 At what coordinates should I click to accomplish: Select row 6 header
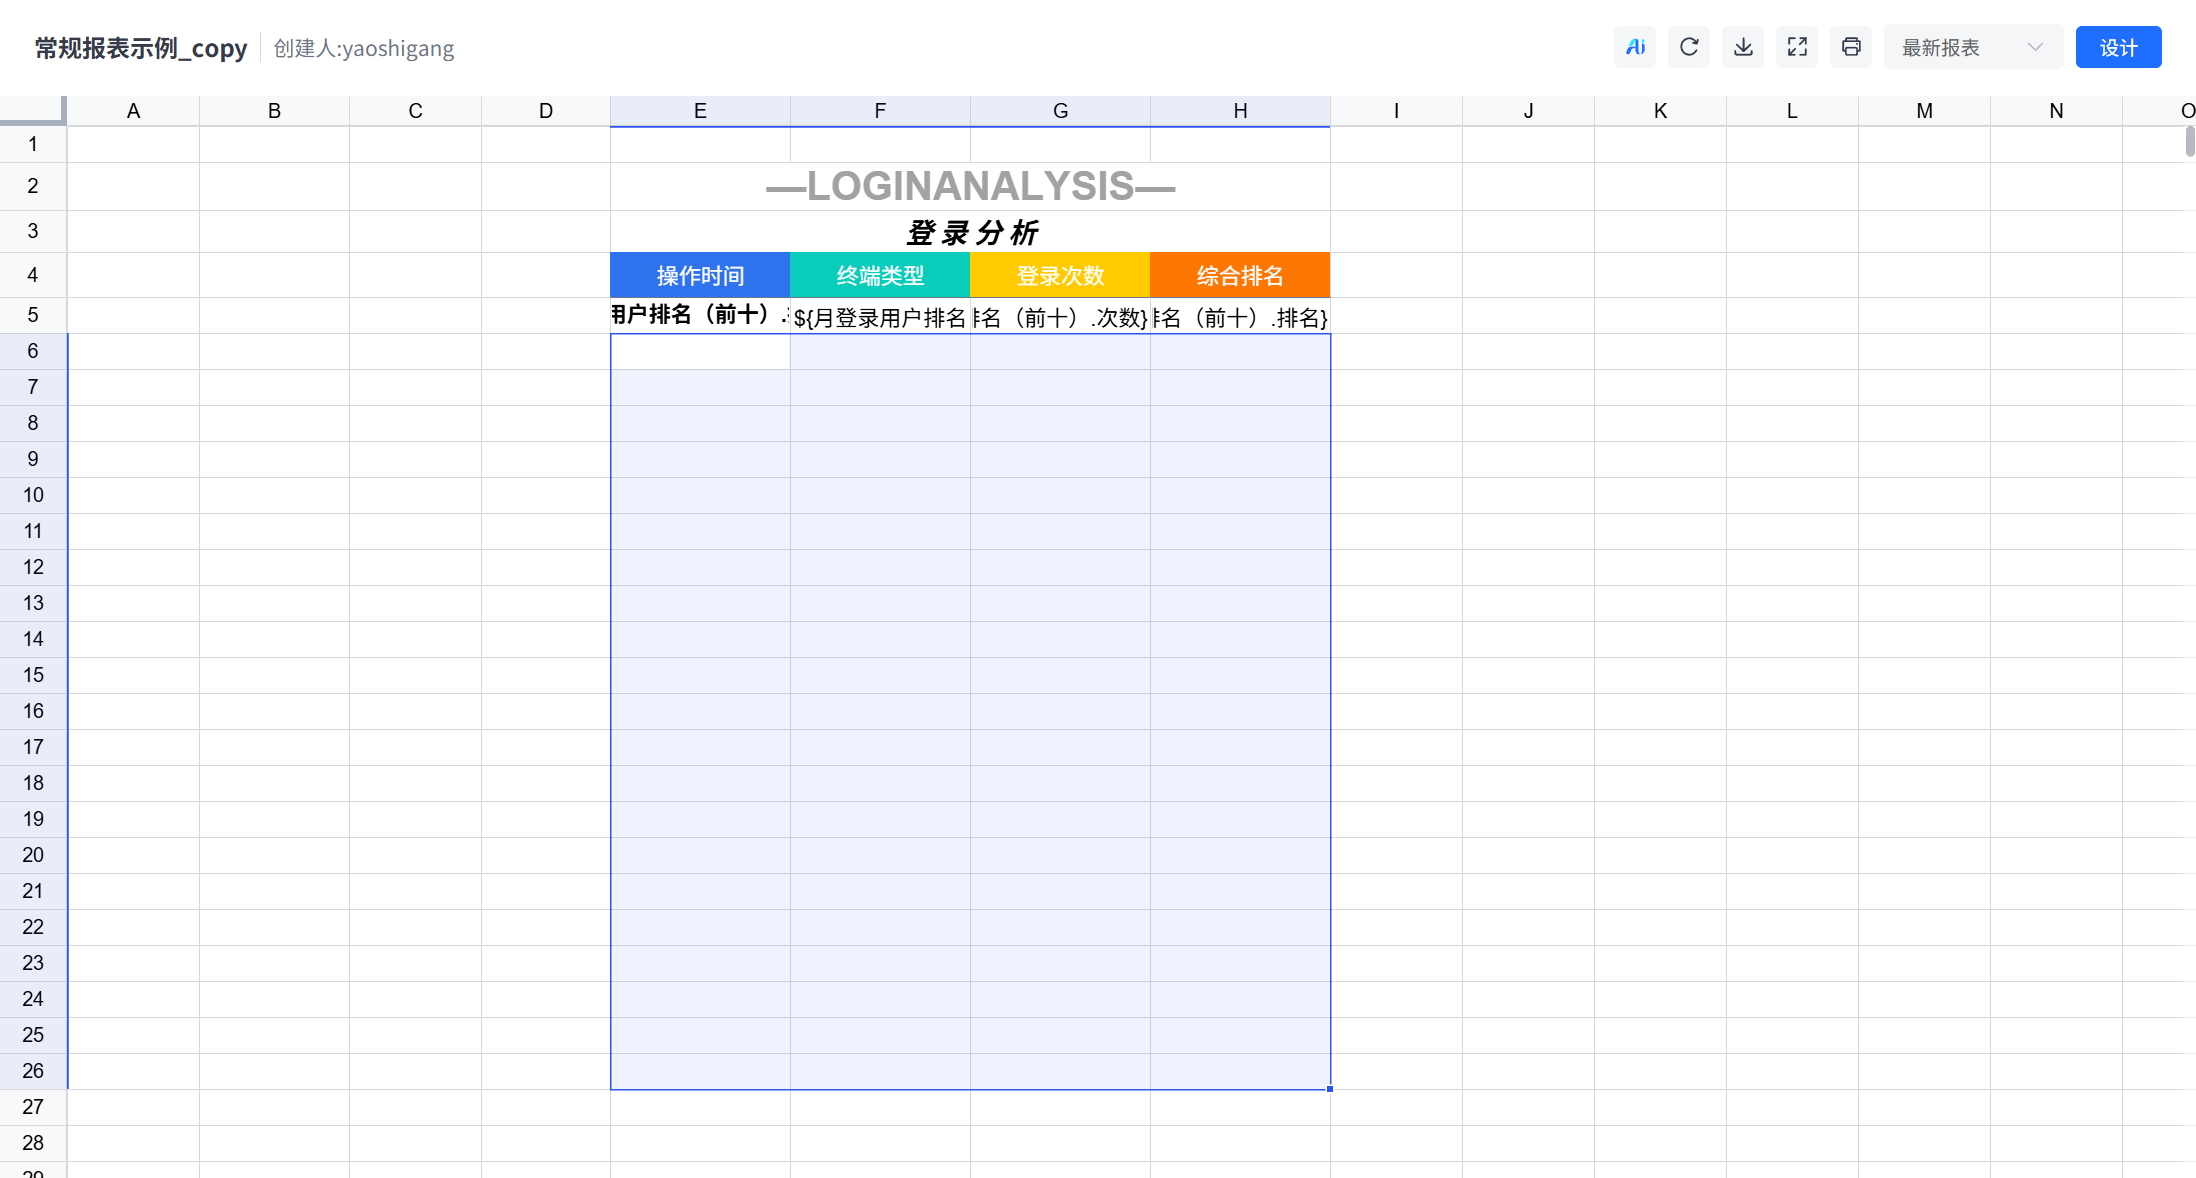tap(33, 351)
